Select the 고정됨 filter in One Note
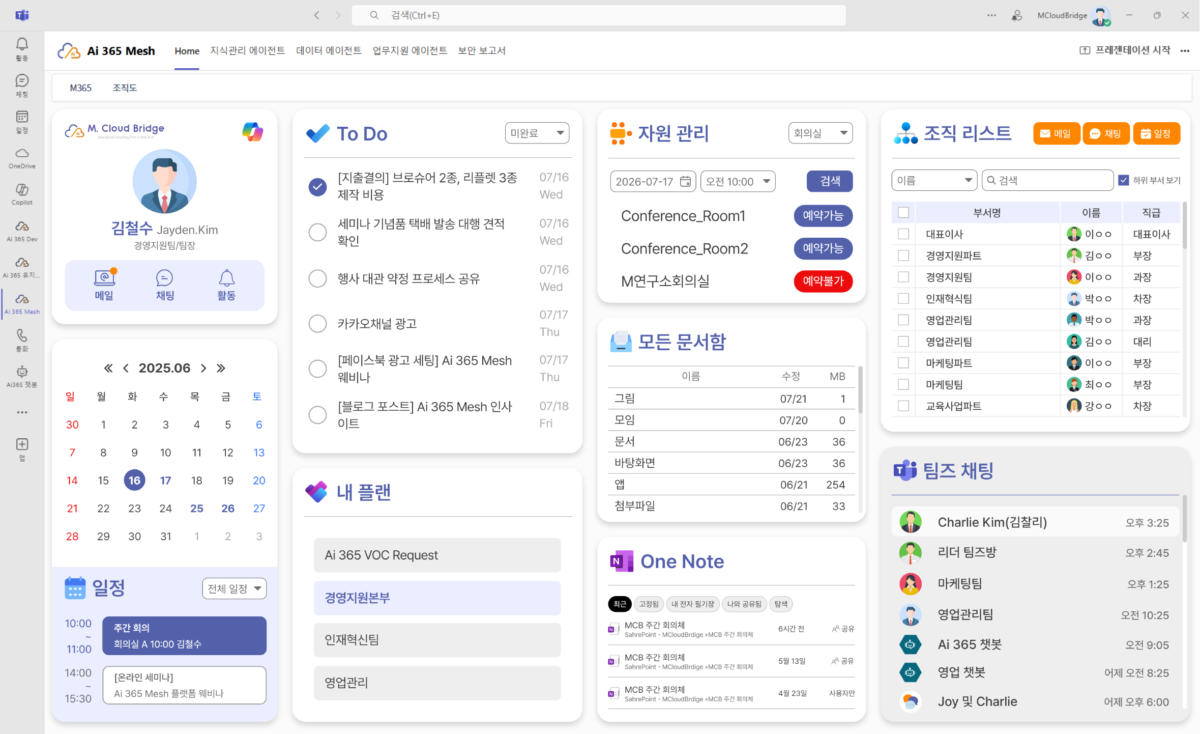Image resolution: width=1200 pixels, height=734 pixels. click(648, 604)
